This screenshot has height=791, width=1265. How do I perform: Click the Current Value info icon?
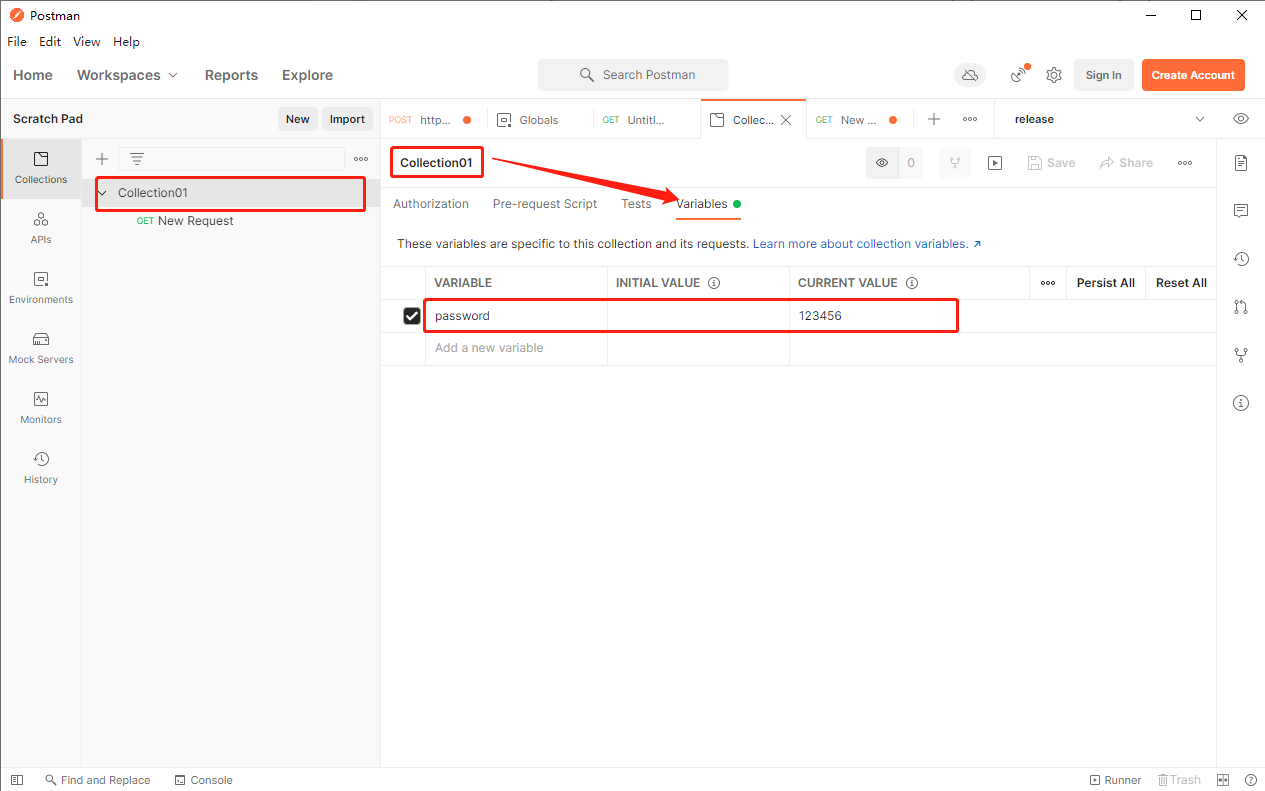coord(912,283)
